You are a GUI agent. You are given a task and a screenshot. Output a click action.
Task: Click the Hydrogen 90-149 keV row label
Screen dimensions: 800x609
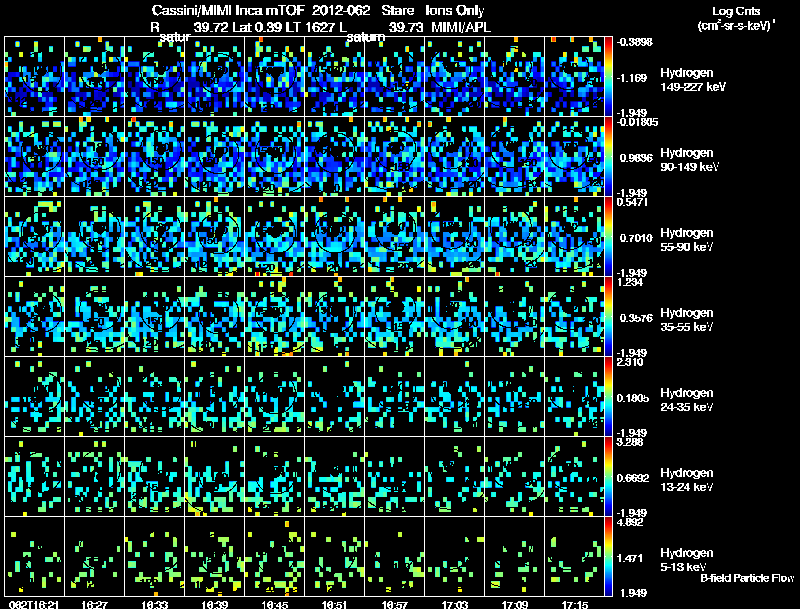689,160
